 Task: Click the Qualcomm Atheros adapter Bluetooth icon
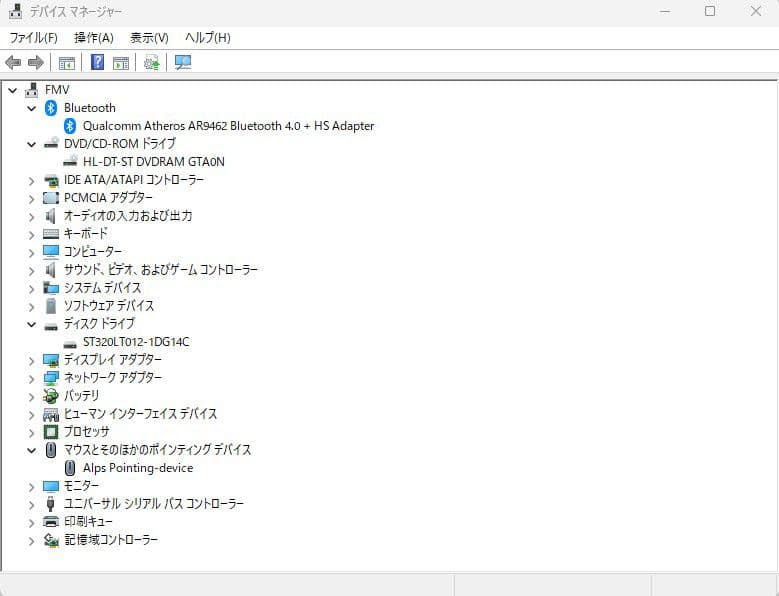[x=70, y=126]
